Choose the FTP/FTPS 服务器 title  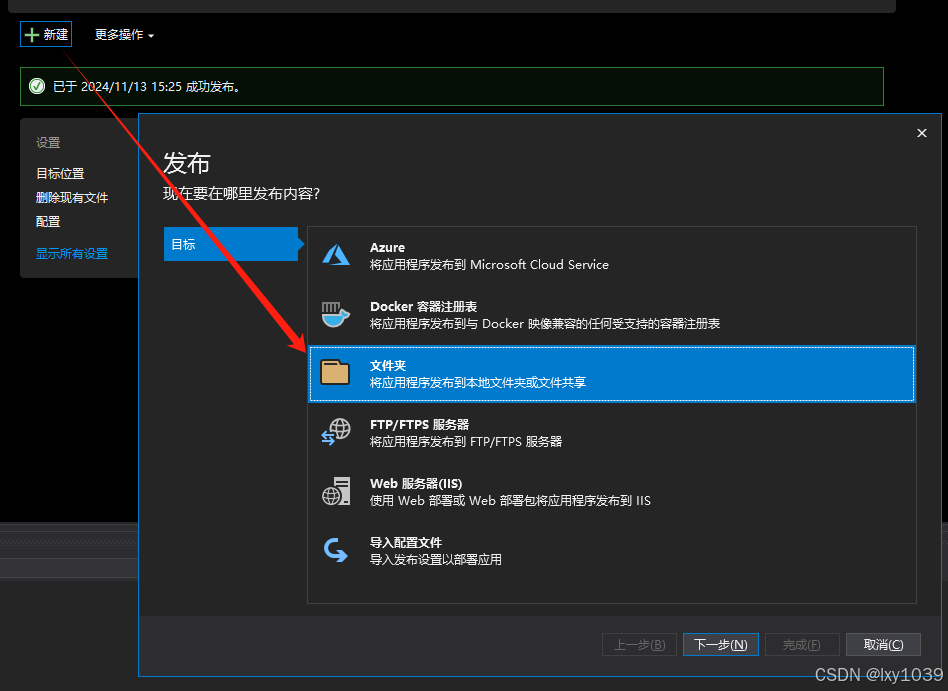click(420, 424)
